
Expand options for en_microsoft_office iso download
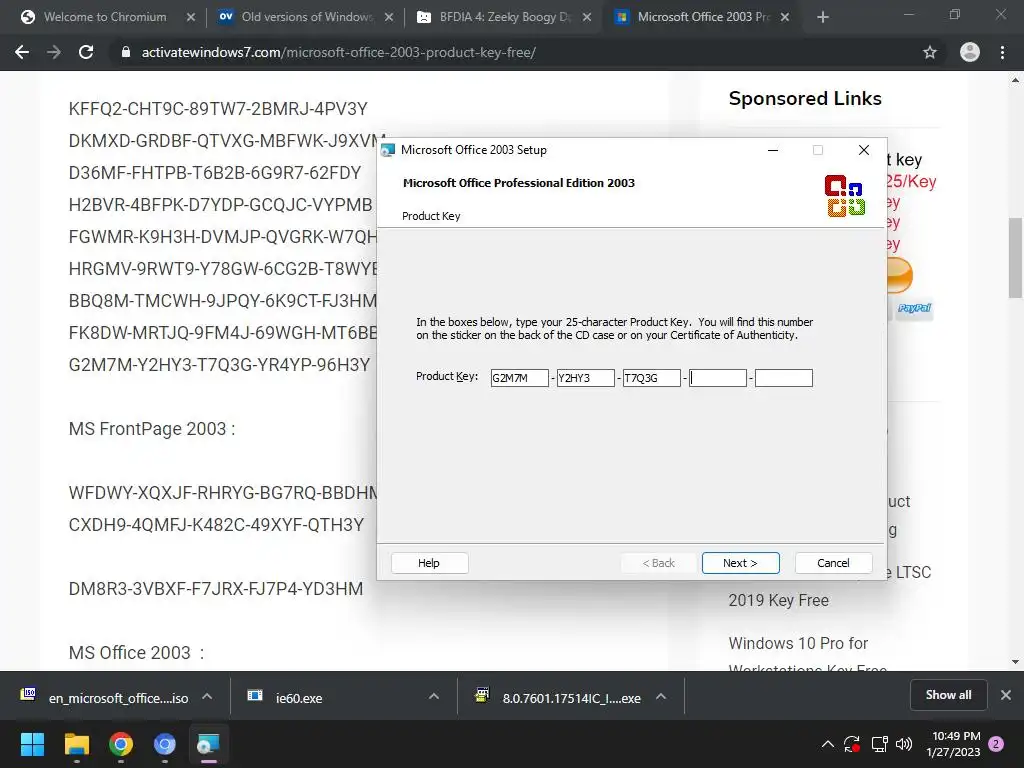(207, 697)
